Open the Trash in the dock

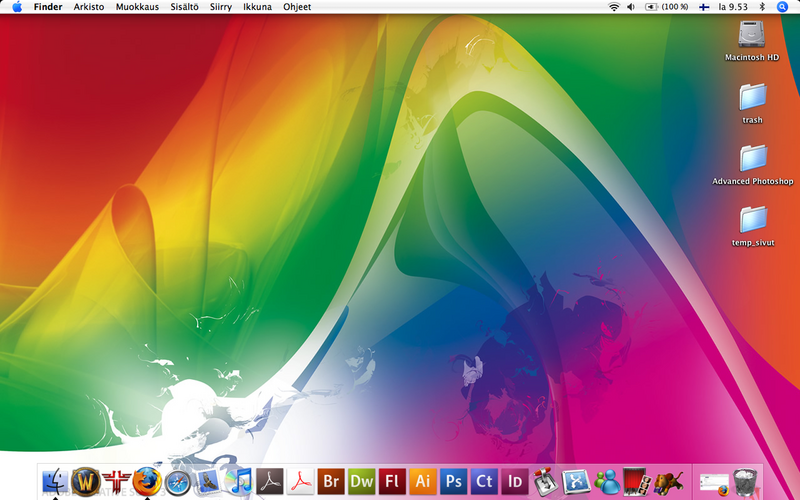click(x=745, y=481)
